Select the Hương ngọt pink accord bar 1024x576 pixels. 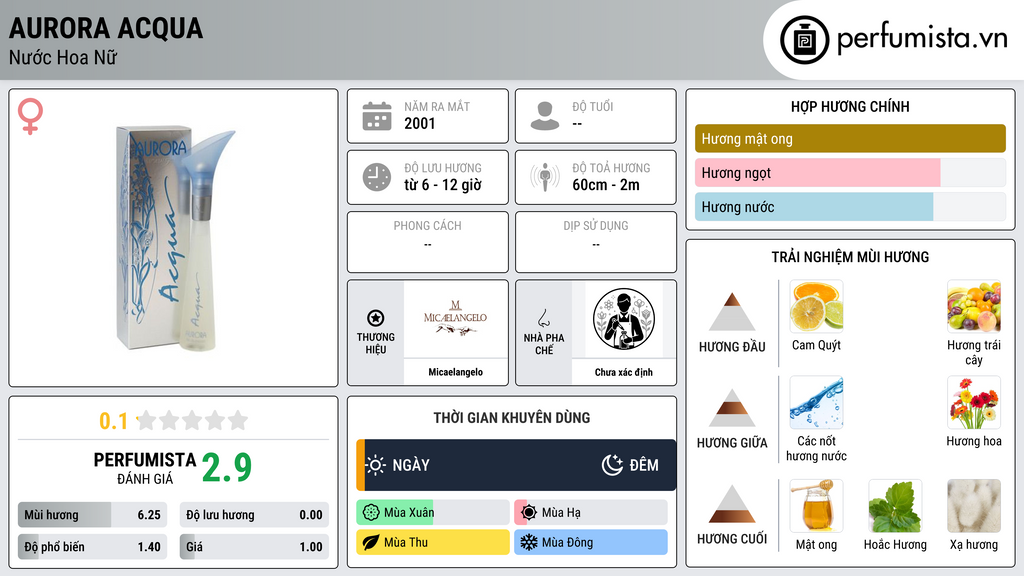point(850,172)
